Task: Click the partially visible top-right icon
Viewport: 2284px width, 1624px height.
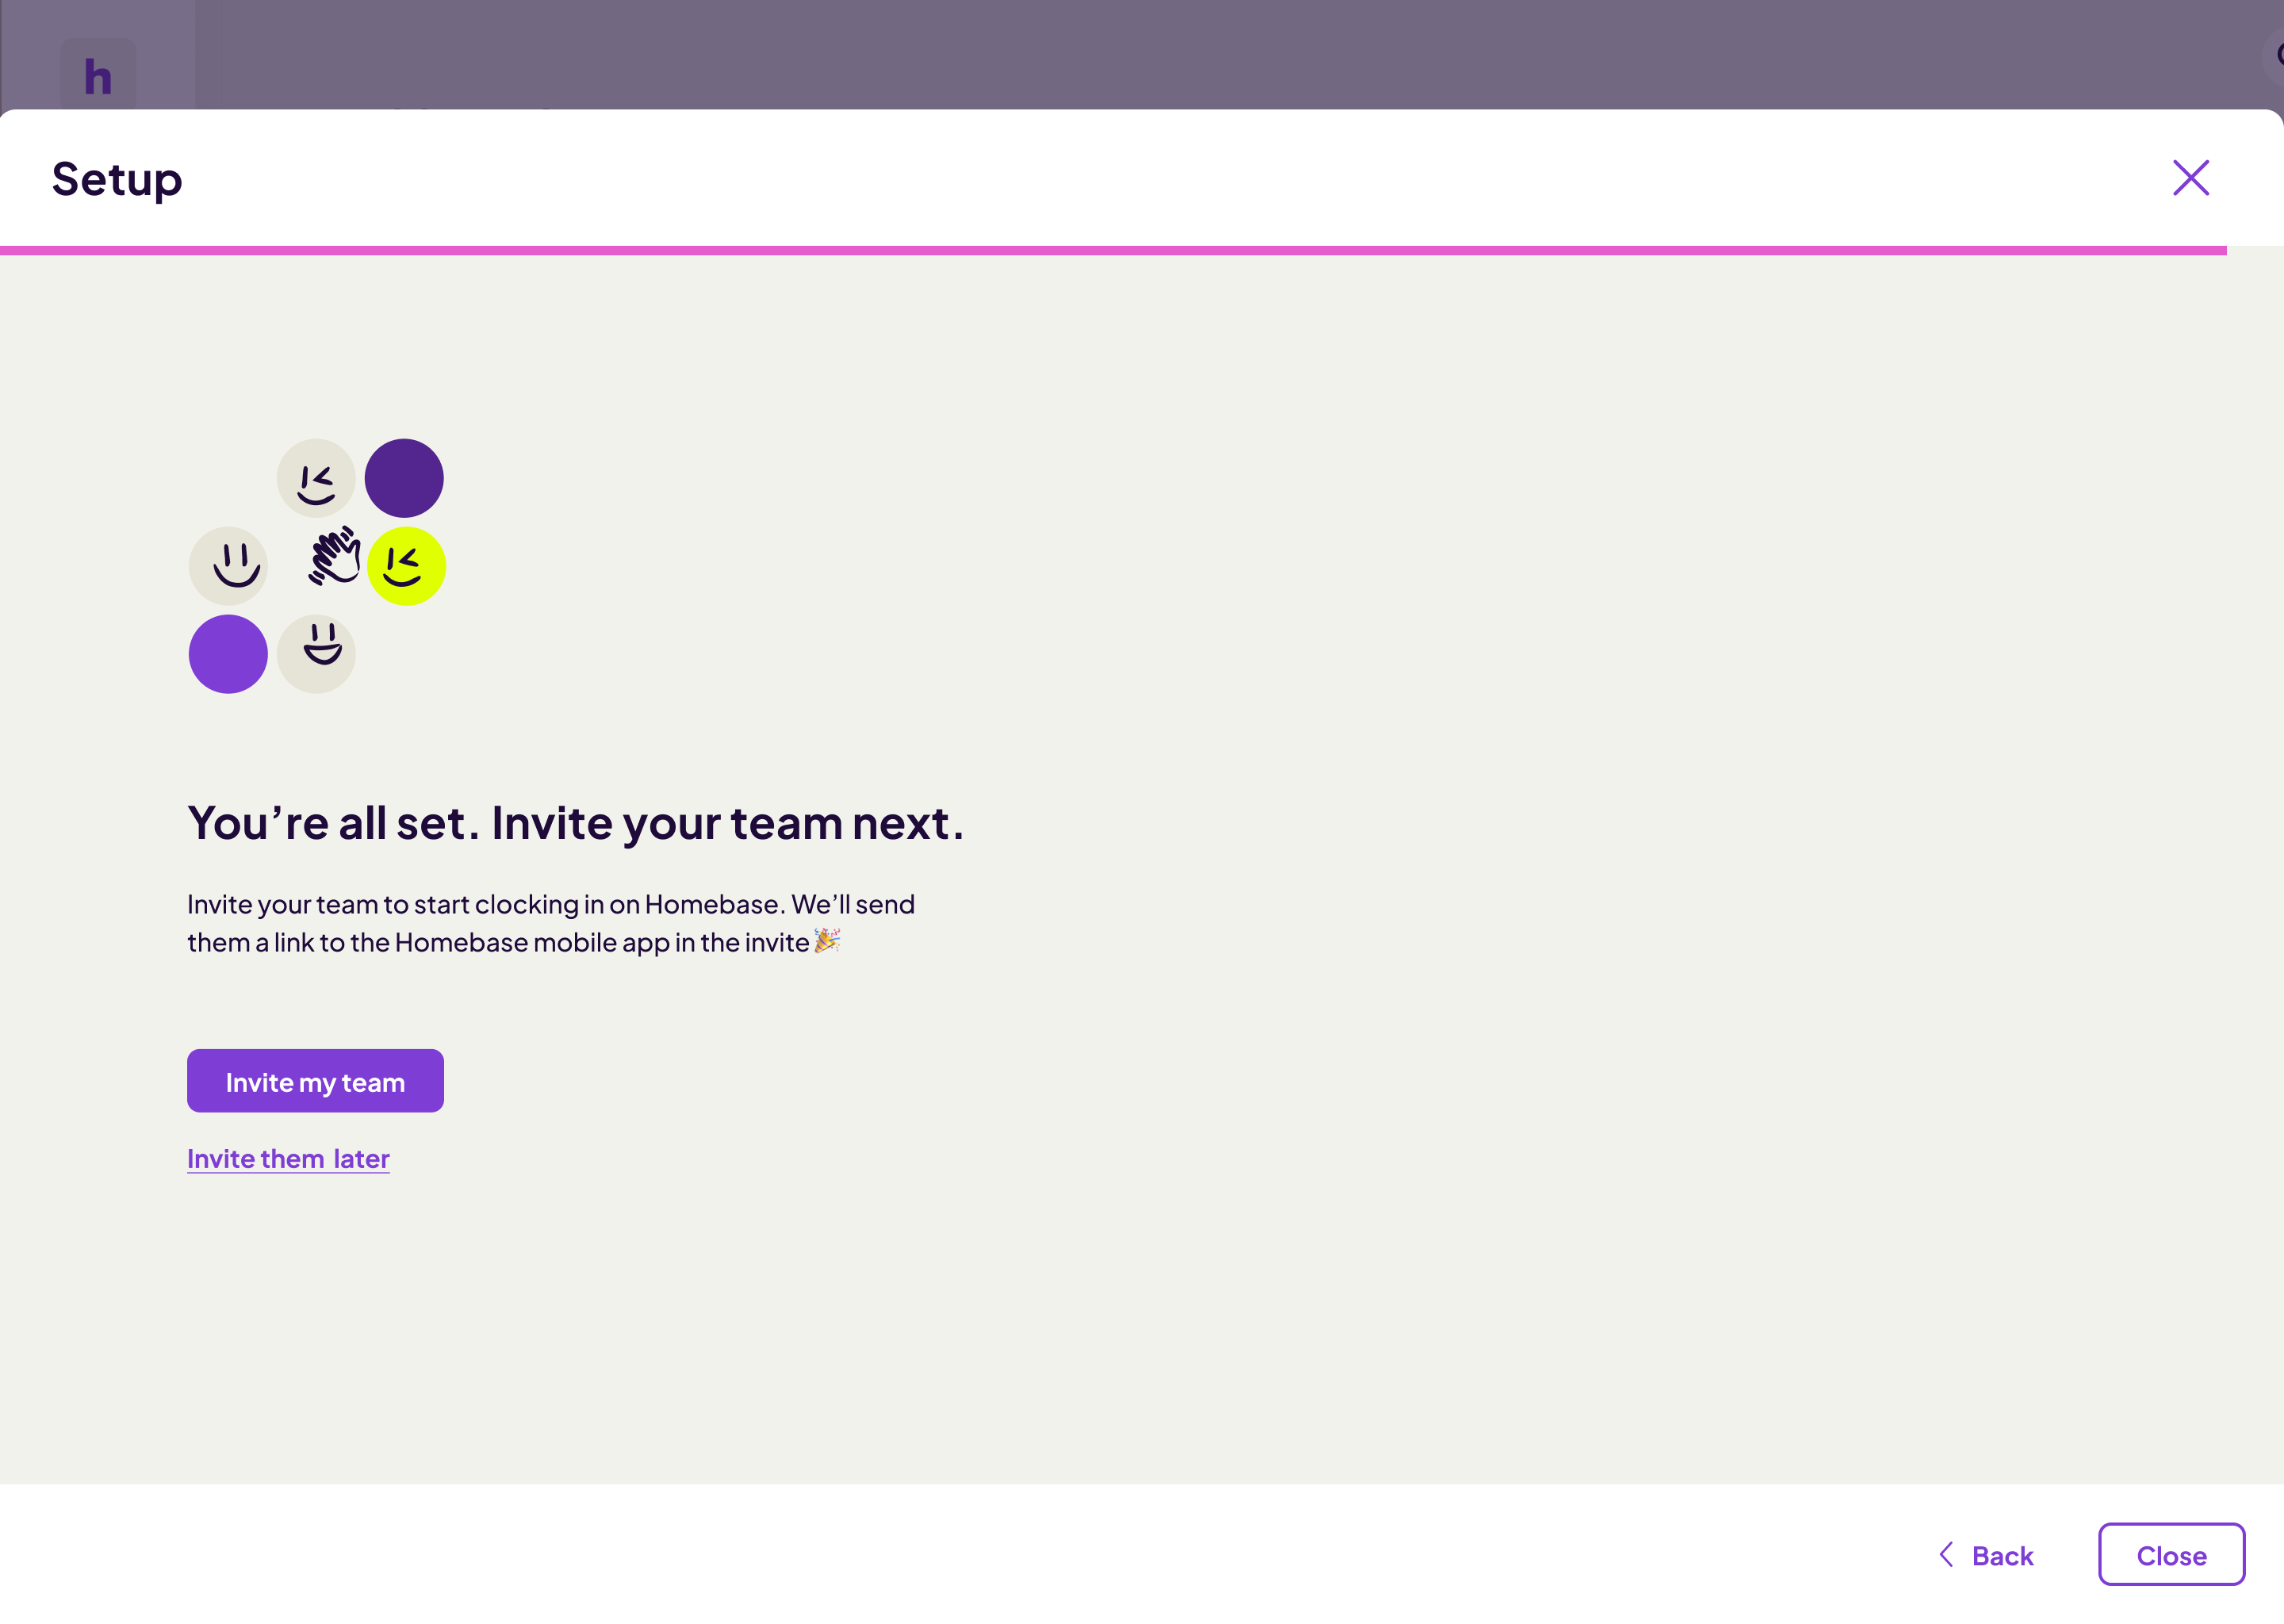Action: pyautogui.click(x=2276, y=55)
